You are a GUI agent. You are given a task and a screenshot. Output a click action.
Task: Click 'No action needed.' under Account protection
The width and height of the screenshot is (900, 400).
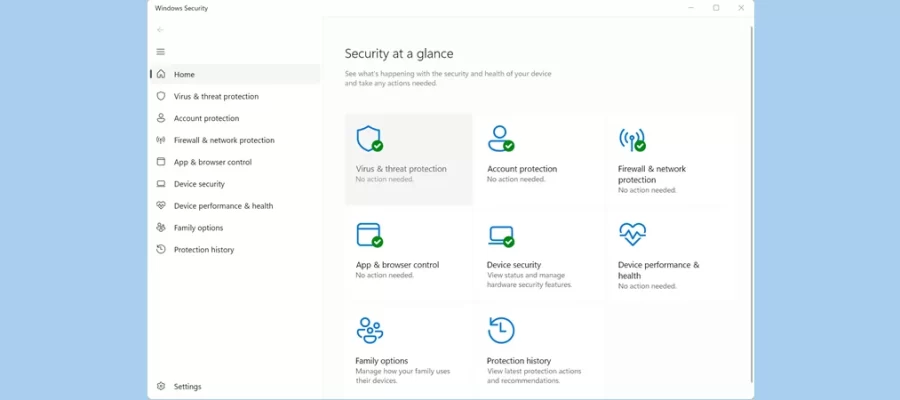516,179
